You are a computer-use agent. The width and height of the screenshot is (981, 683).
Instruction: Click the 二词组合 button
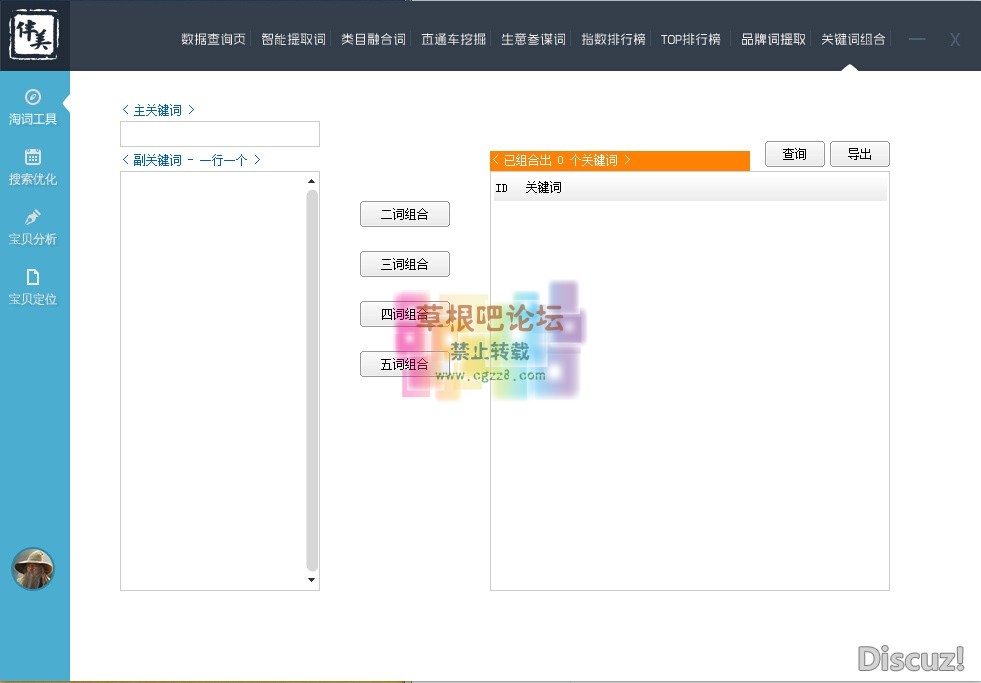[x=404, y=214]
